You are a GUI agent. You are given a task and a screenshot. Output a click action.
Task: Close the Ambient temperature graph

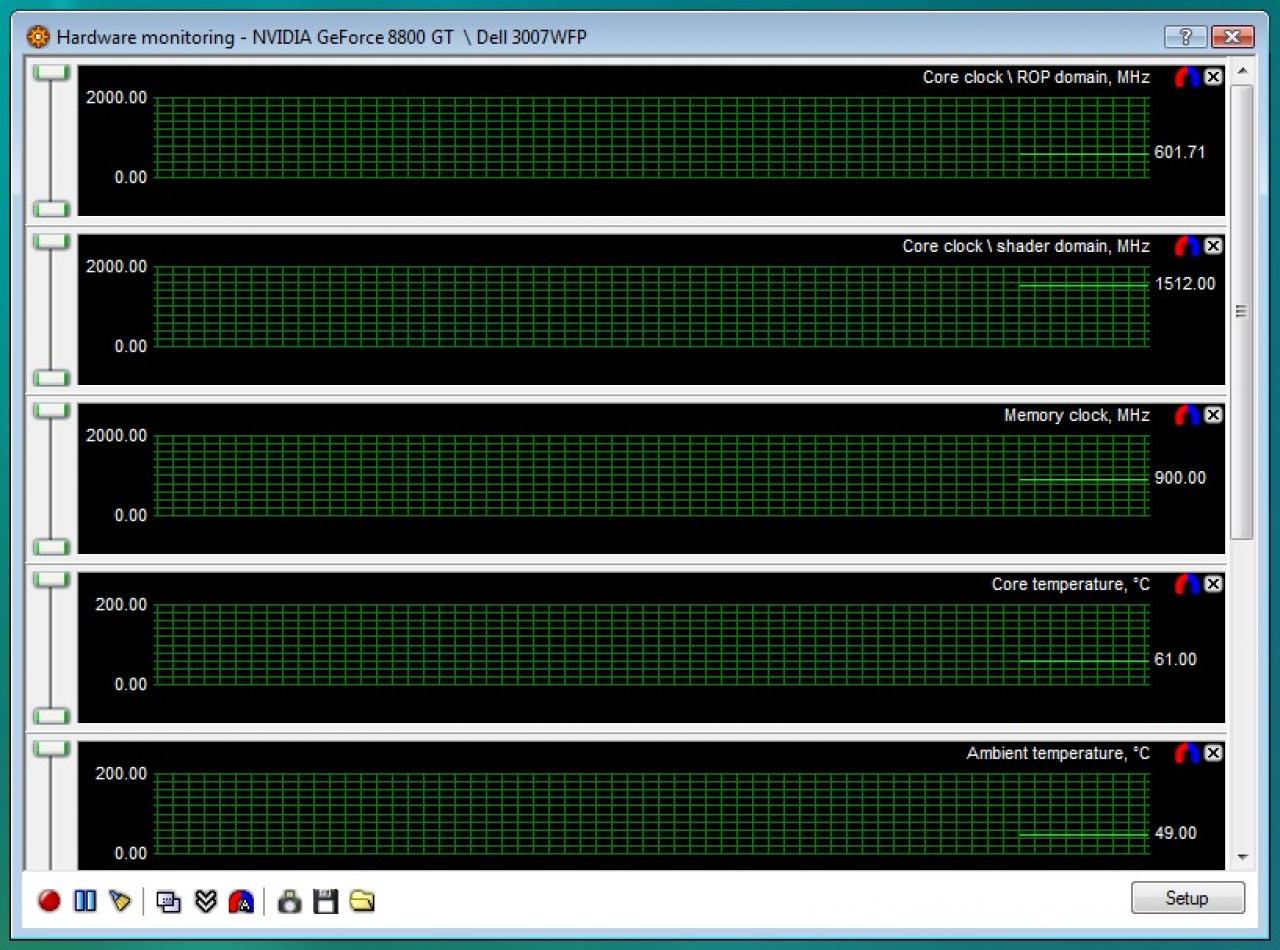pos(1213,753)
